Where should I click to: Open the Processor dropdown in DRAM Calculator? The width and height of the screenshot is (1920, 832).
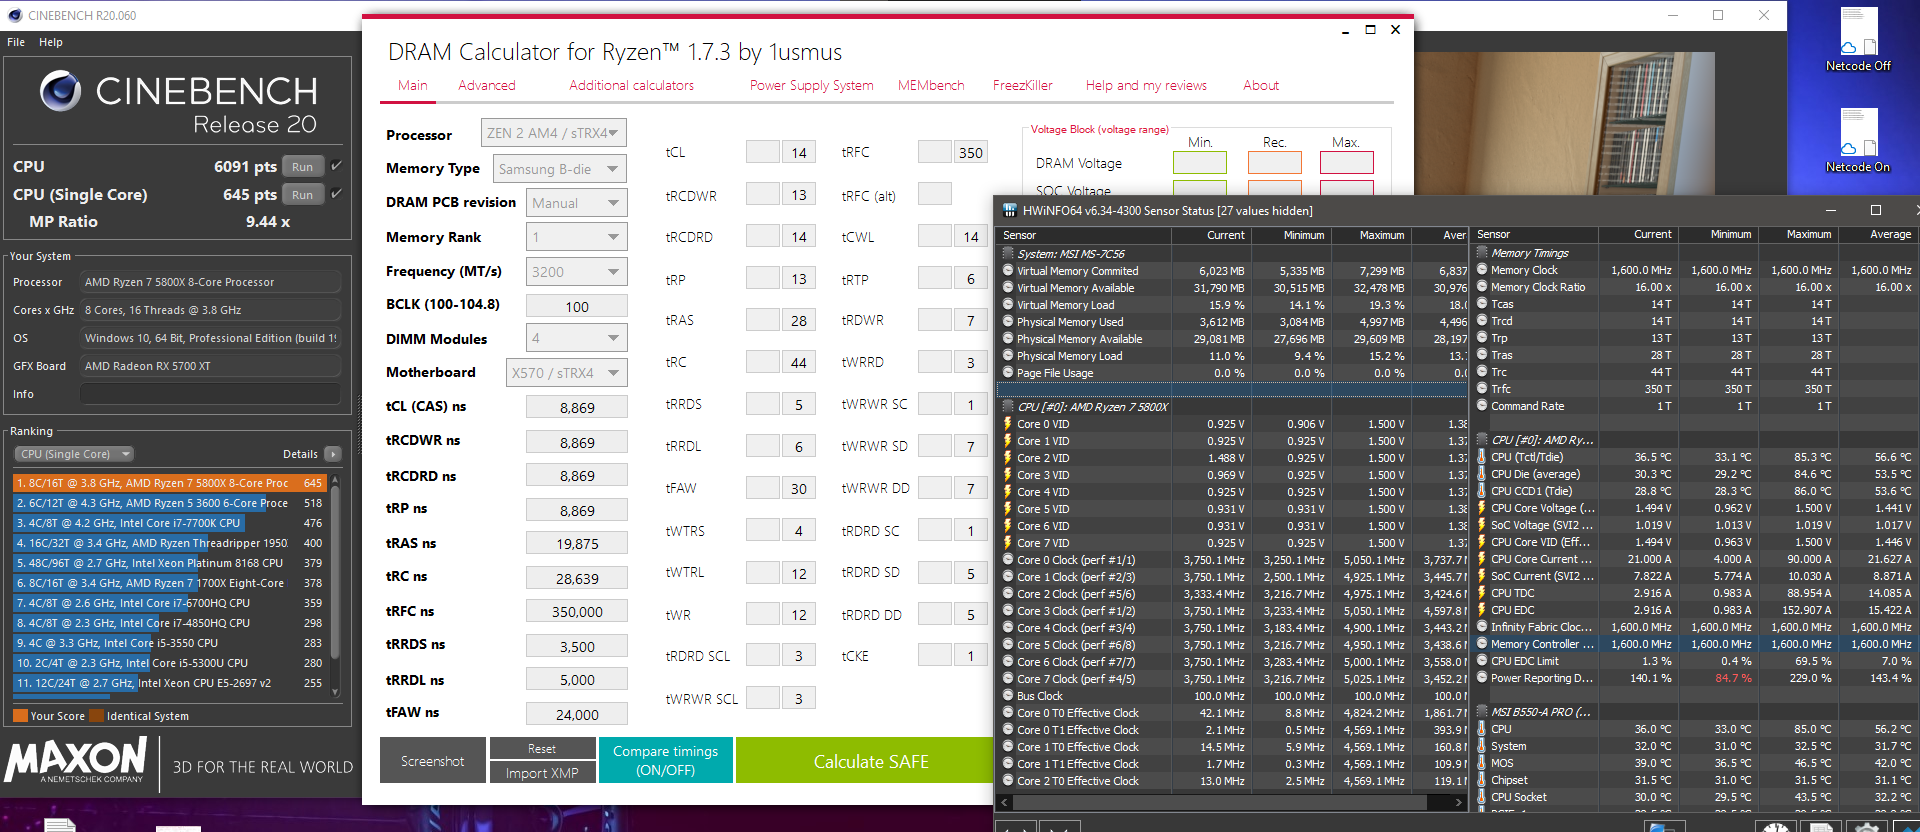tap(554, 133)
